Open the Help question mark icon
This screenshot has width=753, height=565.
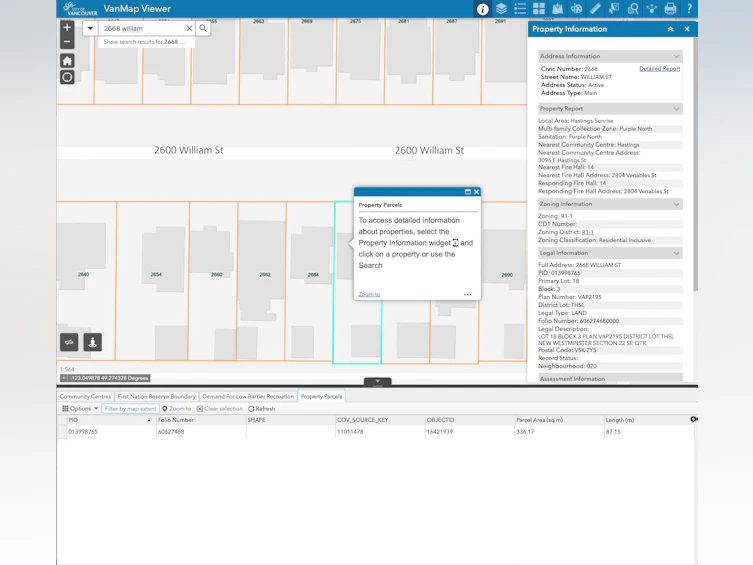[x=689, y=9]
